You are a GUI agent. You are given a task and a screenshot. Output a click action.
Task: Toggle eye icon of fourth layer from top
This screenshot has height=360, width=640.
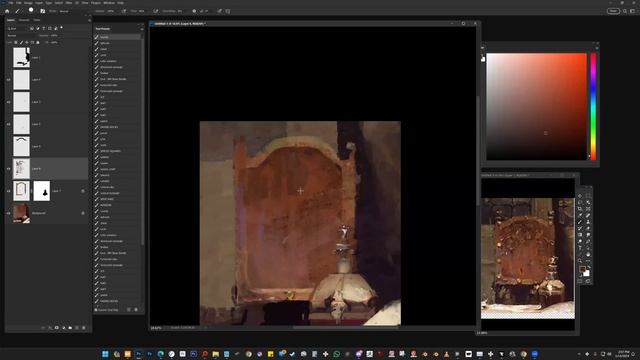pos(9,124)
